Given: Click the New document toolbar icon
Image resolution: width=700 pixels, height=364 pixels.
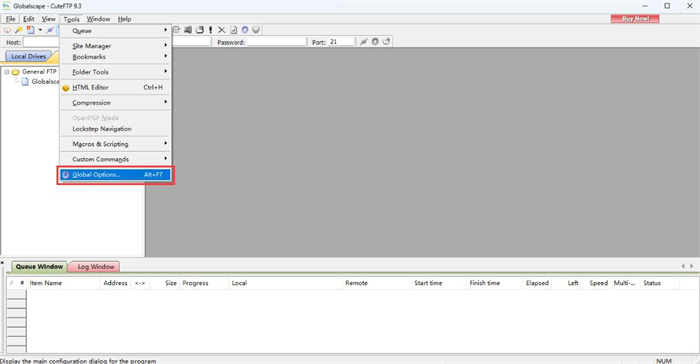Looking at the screenshot, I should [x=30, y=30].
